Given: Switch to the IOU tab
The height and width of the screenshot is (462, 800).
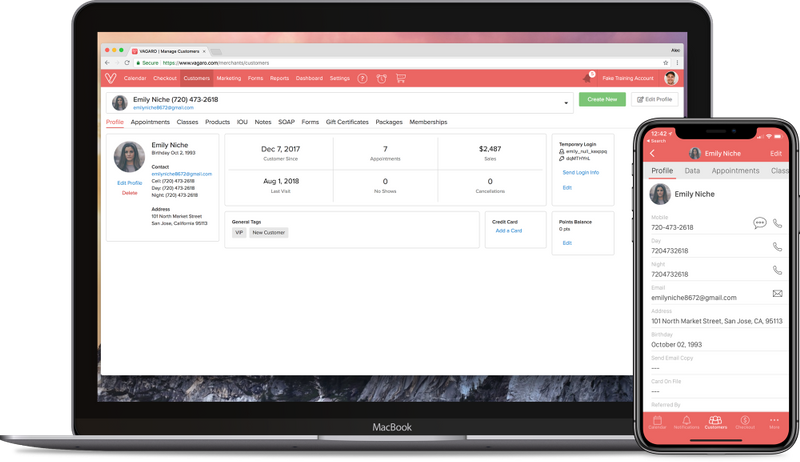Looking at the screenshot, I should (242, 122).
